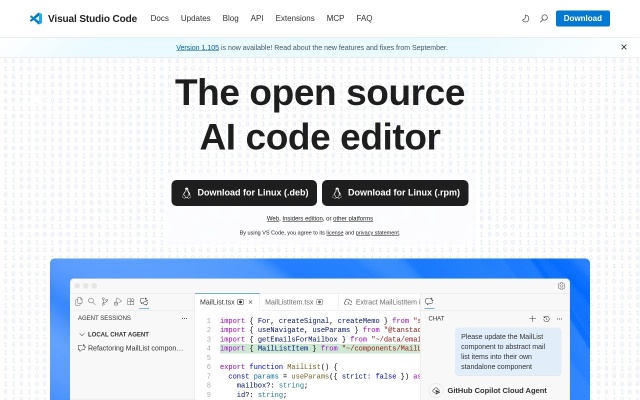This screenshot has height=400, width=640.
Task: Click the Source Control icon in sidebar
Action: tap(105, 301)
